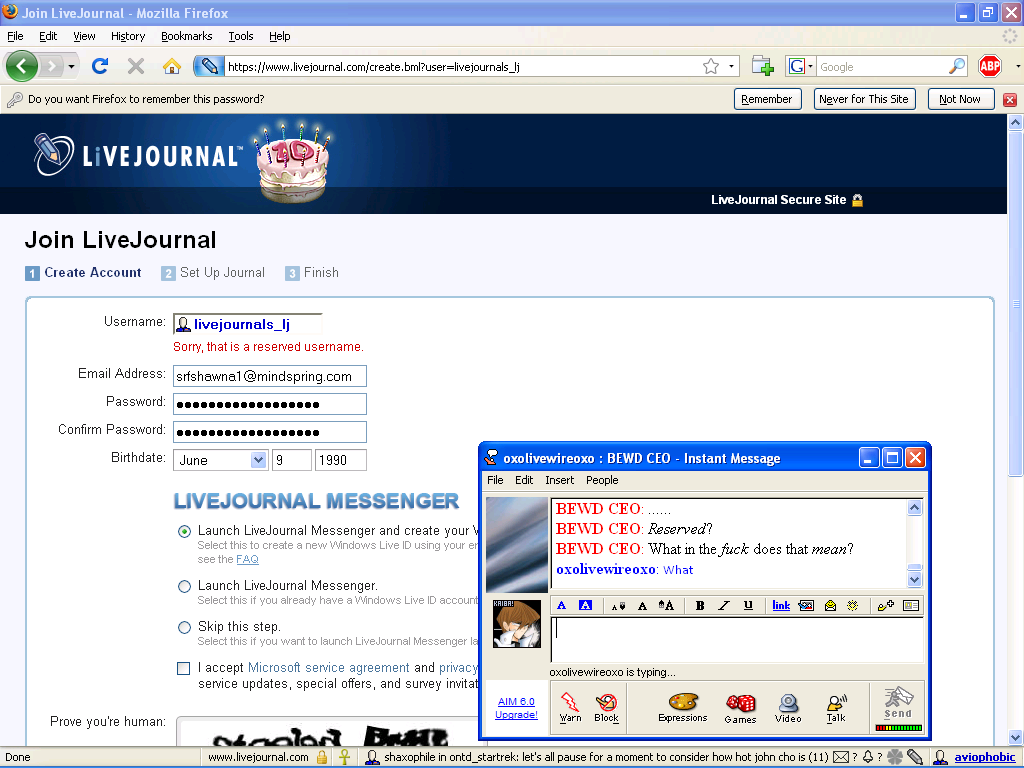Click the Adblock Plus ABP icon
The image size is (1024, 768).
990,66
